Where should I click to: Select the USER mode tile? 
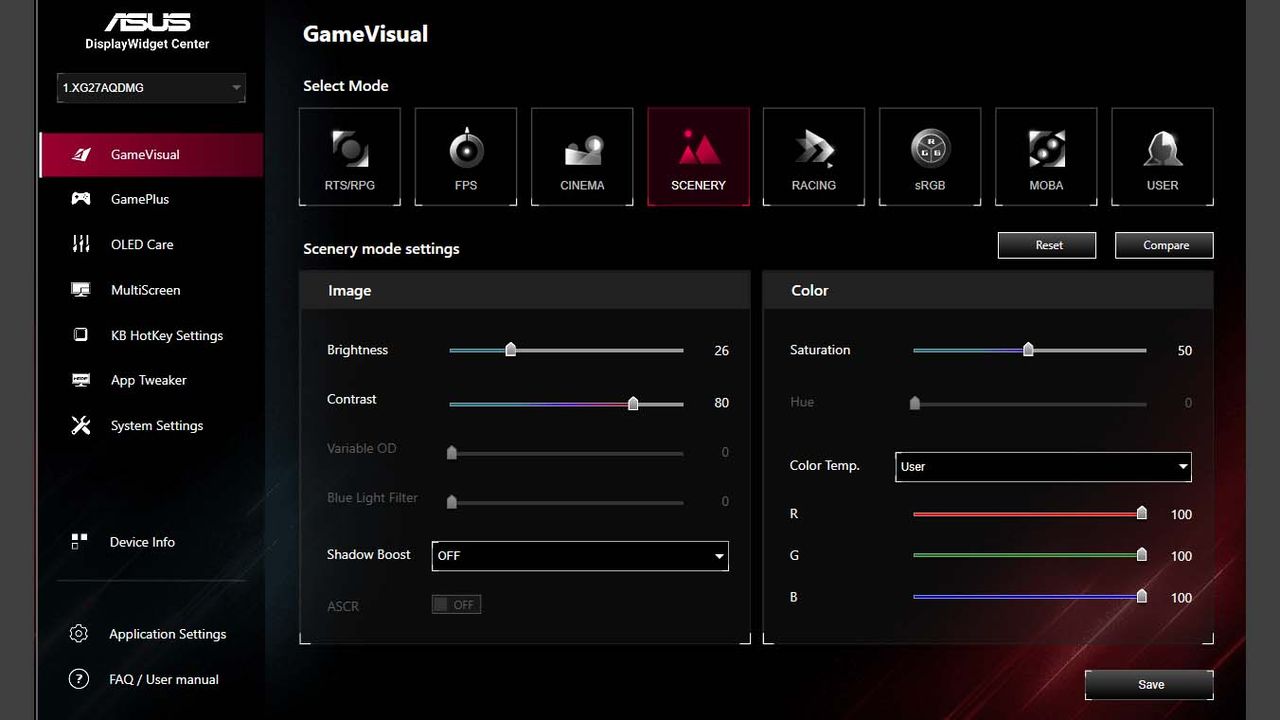coord(1162,157)
